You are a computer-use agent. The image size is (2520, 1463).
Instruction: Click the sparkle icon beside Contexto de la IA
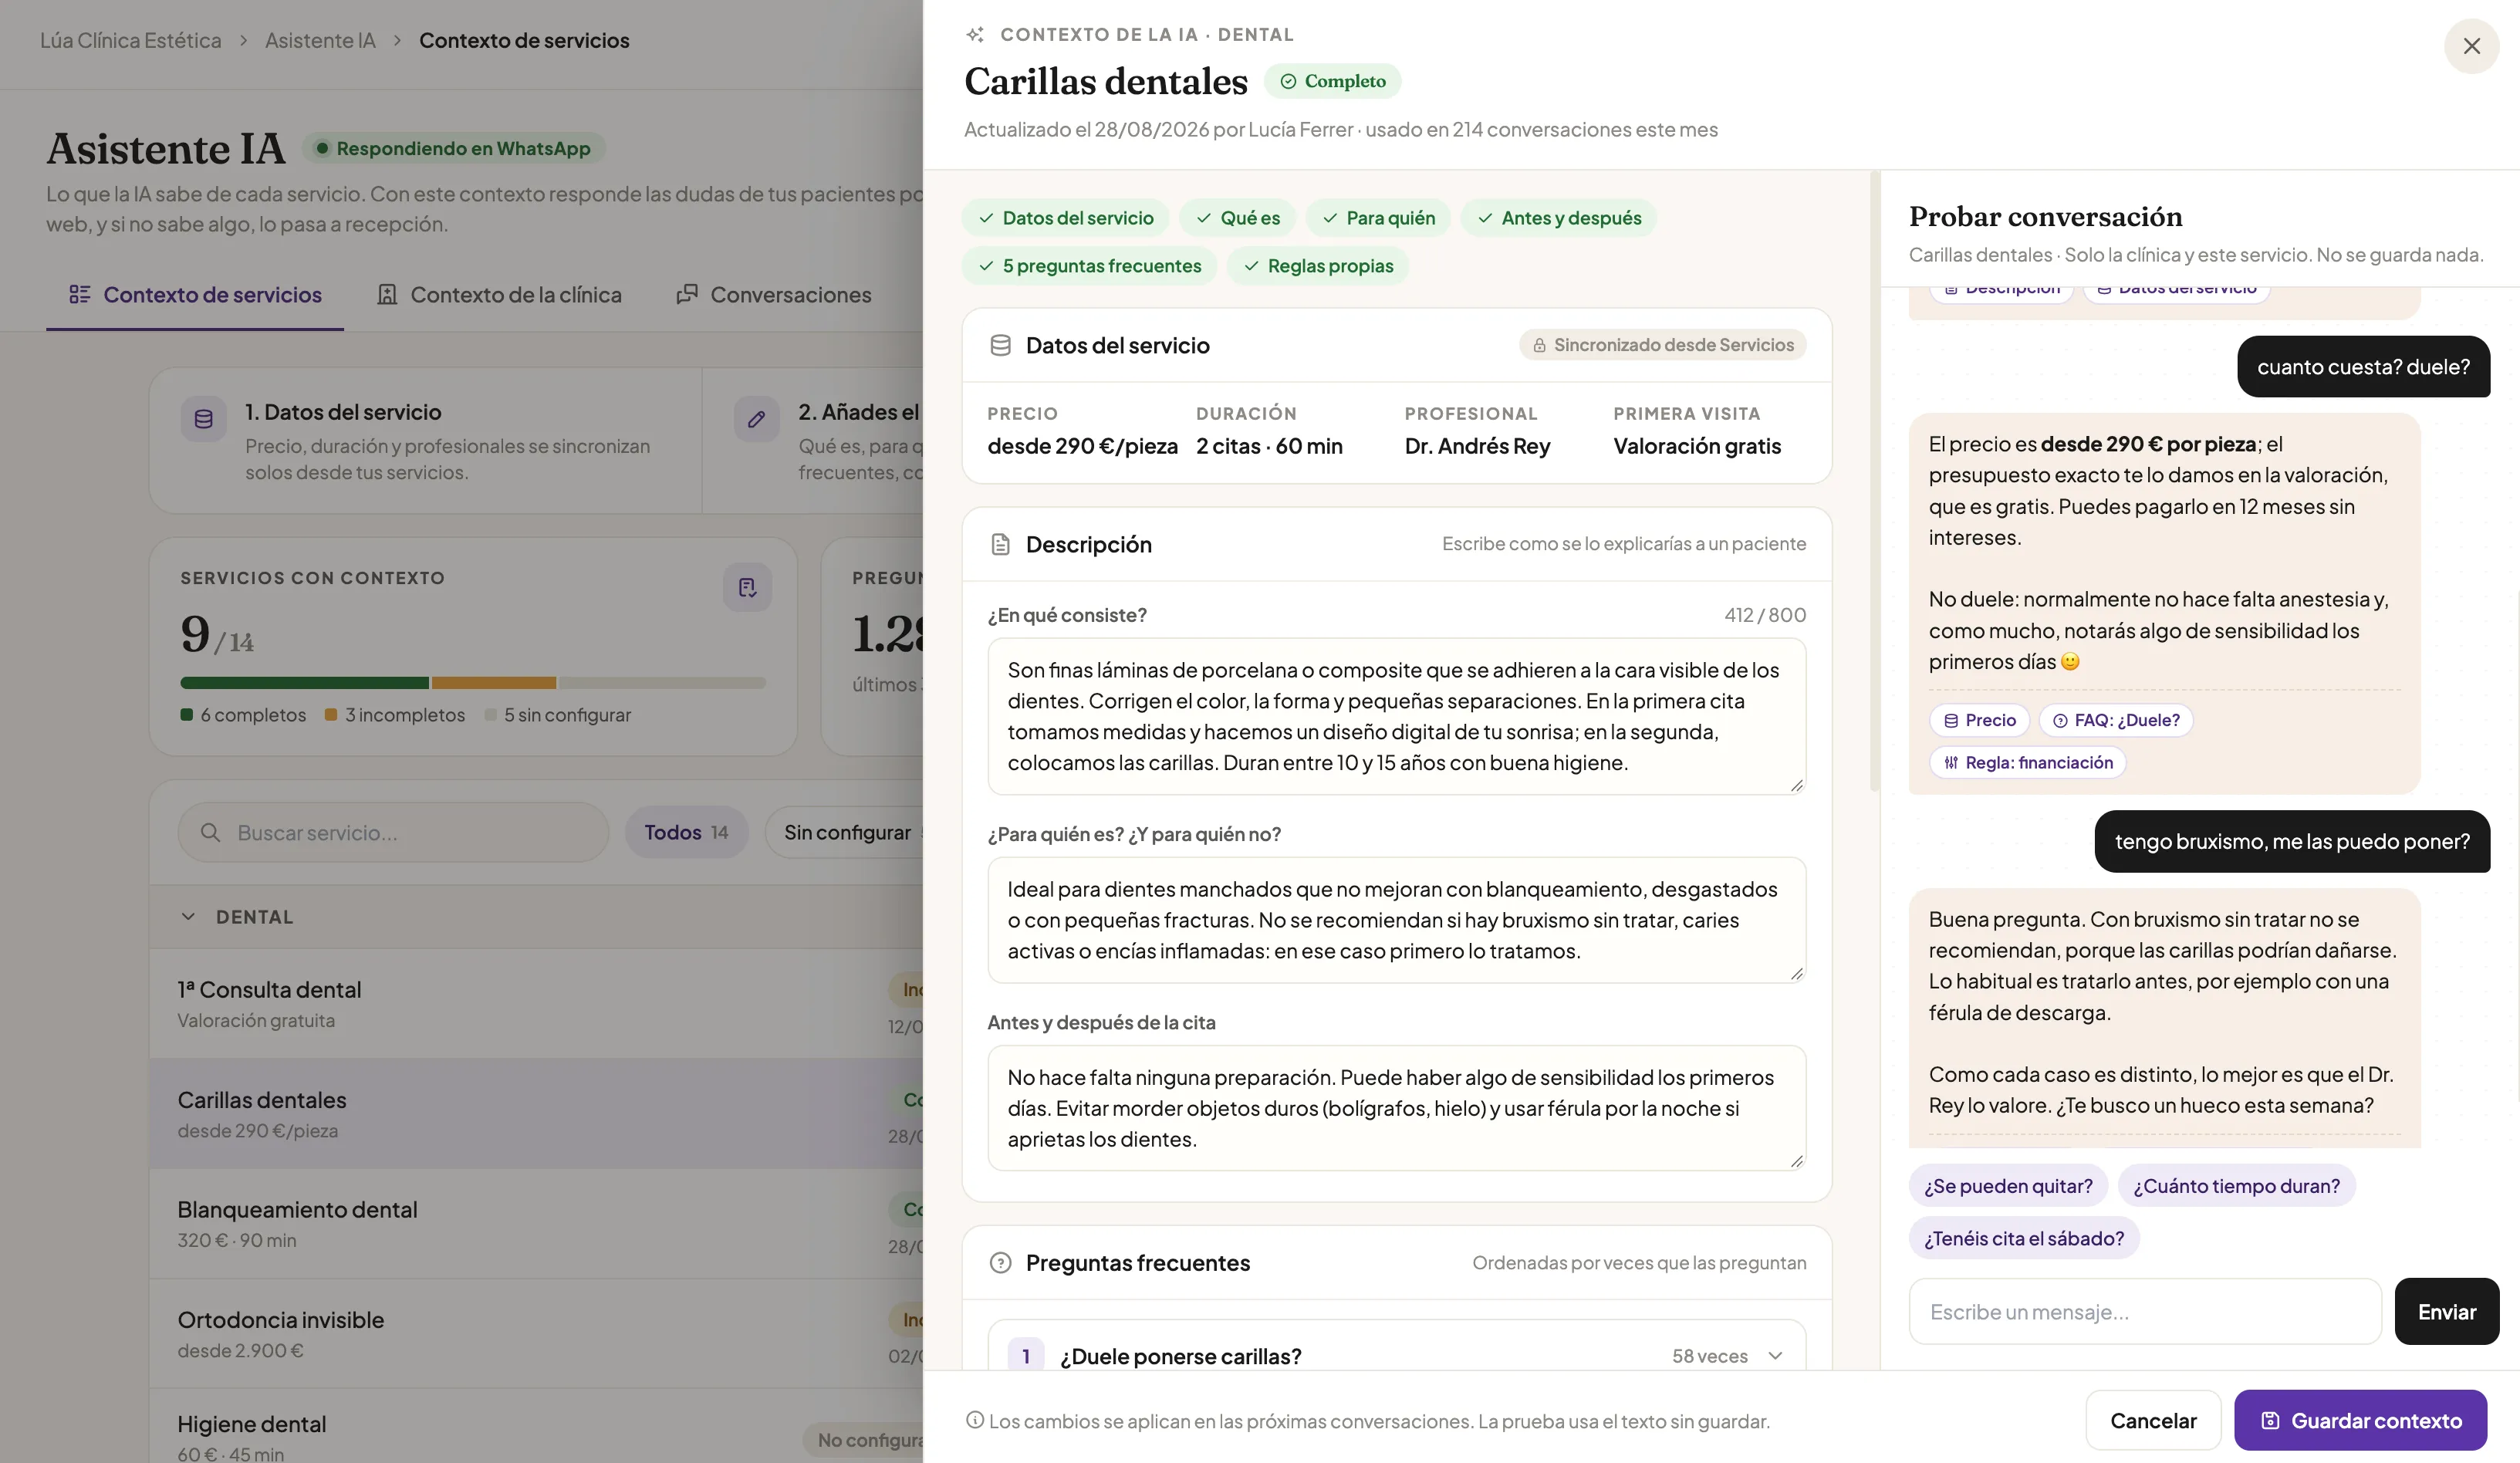point(975,35)
